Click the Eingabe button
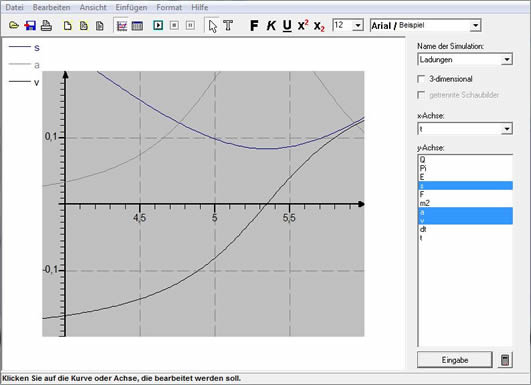 pyautogui.click(x=454, y=360)
